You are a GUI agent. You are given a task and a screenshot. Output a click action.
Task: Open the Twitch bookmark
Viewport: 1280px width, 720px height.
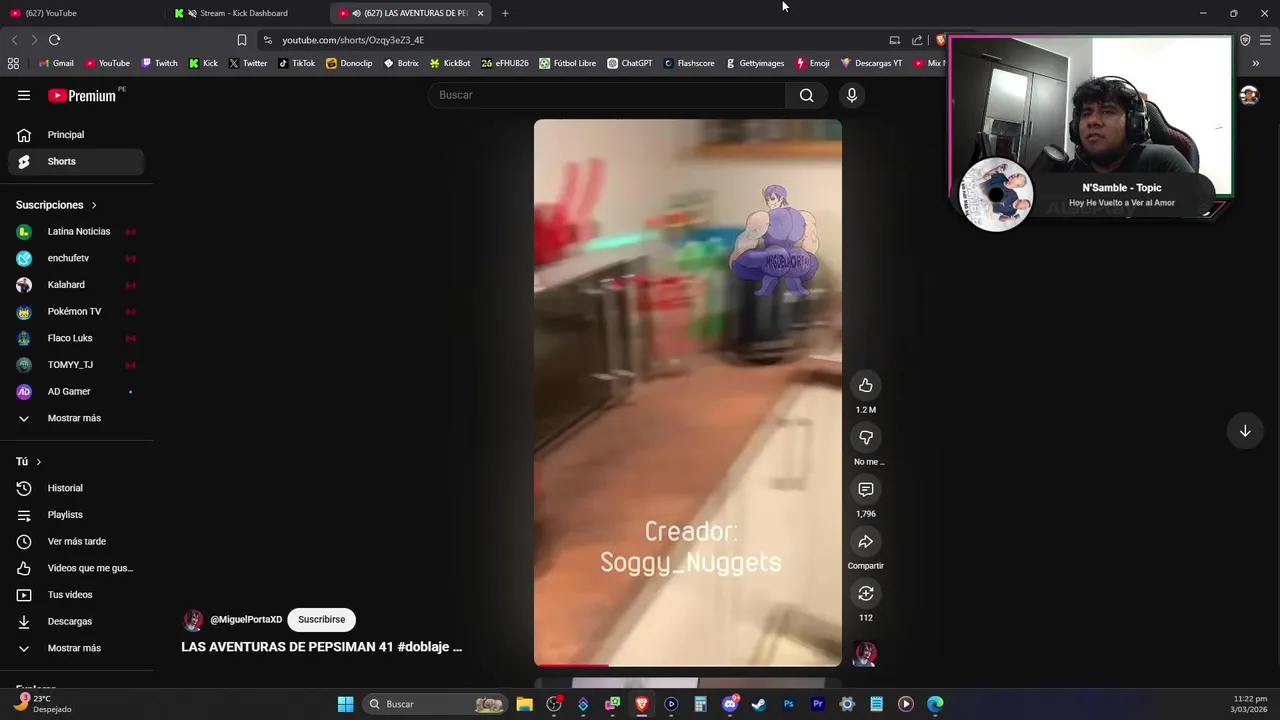pos(159,63)
